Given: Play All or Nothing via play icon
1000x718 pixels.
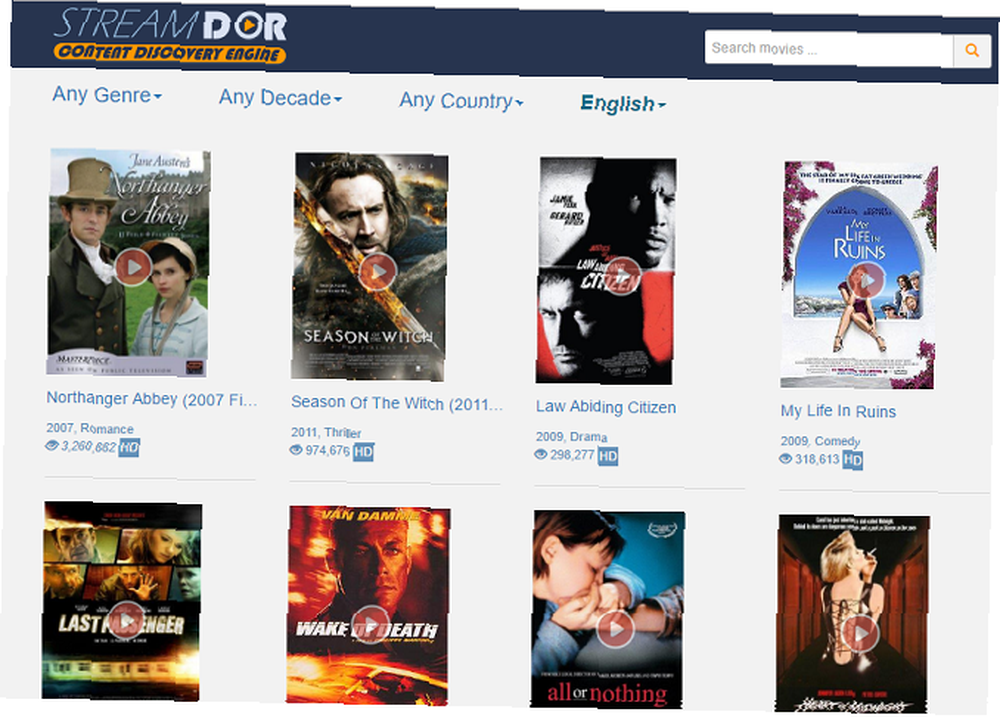Looking at the screenshot, I should click(x=615, y=629).
